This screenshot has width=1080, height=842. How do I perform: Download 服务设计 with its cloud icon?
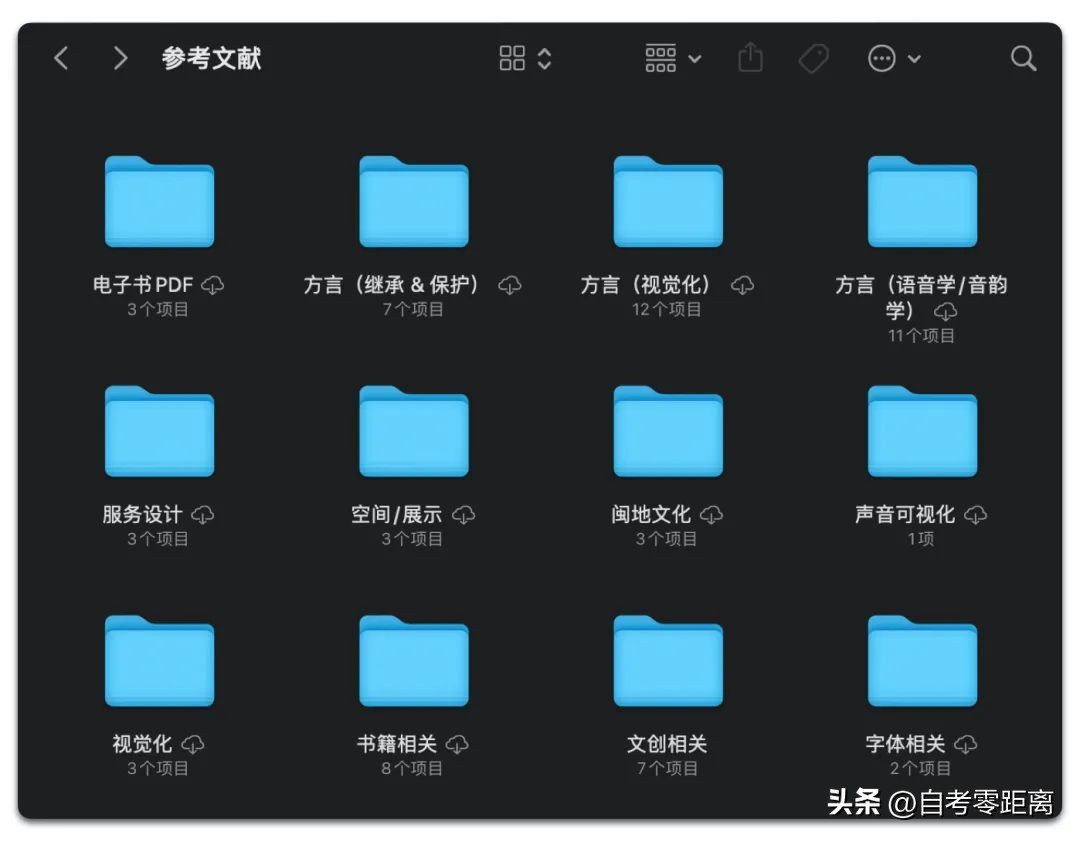click(205, 514)
